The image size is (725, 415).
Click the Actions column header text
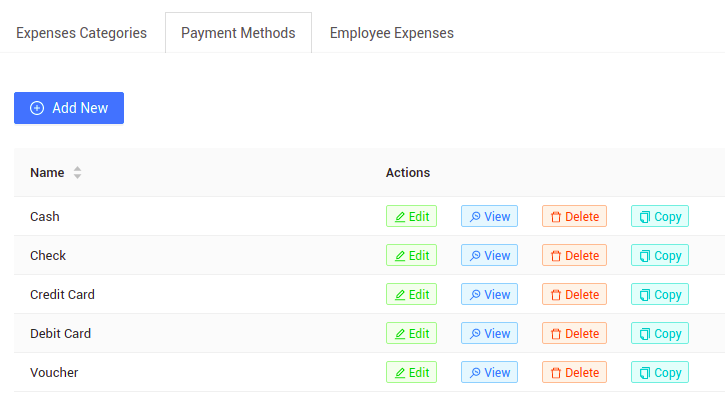click(408, 172)
